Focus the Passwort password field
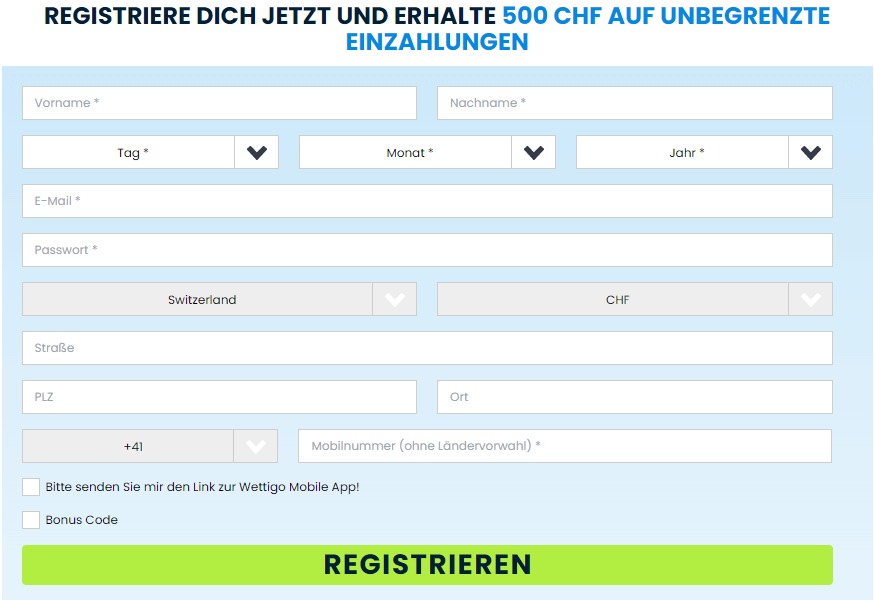Image resolution: width=874 pixels, height=600 pixels. click(x=427, y=249)
